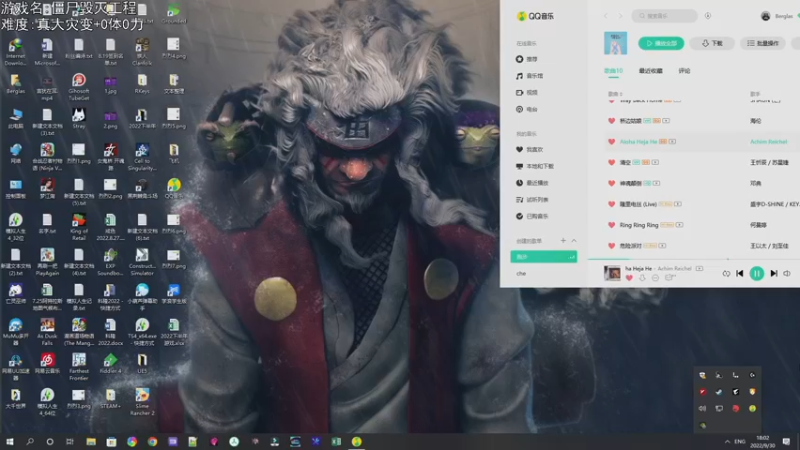This screenshot has width=800, height=450.
Task: Open recently played in sidebar
Action: pyautogui.click(x=532, y=183)
